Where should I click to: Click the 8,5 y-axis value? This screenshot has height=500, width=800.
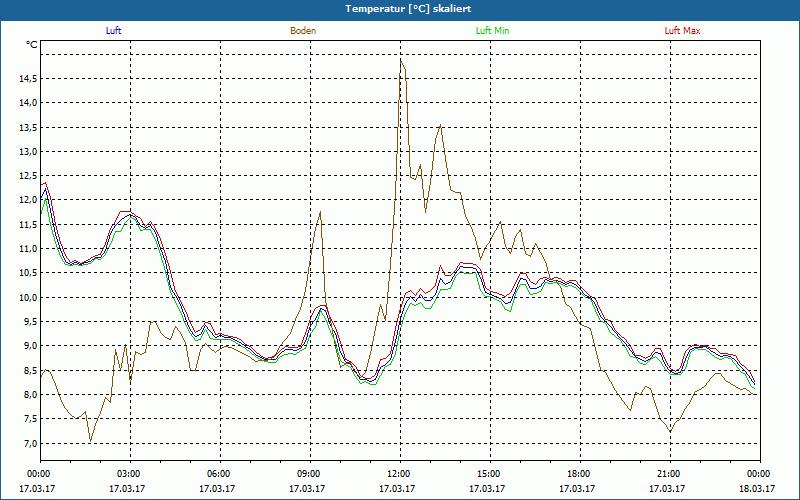(x=31, y=370)
